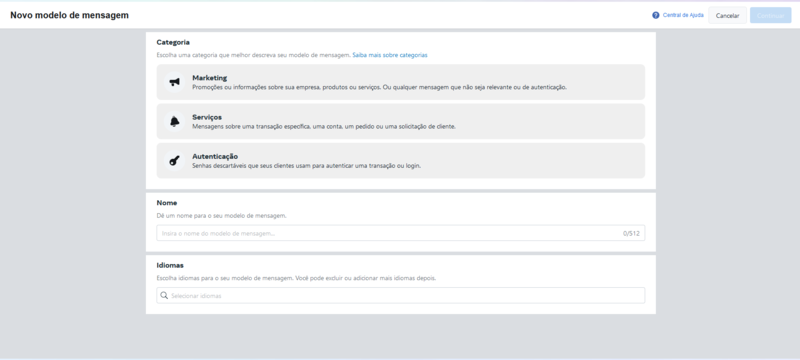Click text 'Dê um nome para o seu modelo'
Viewport: 800px width, 360px height.
click(221, 216)
